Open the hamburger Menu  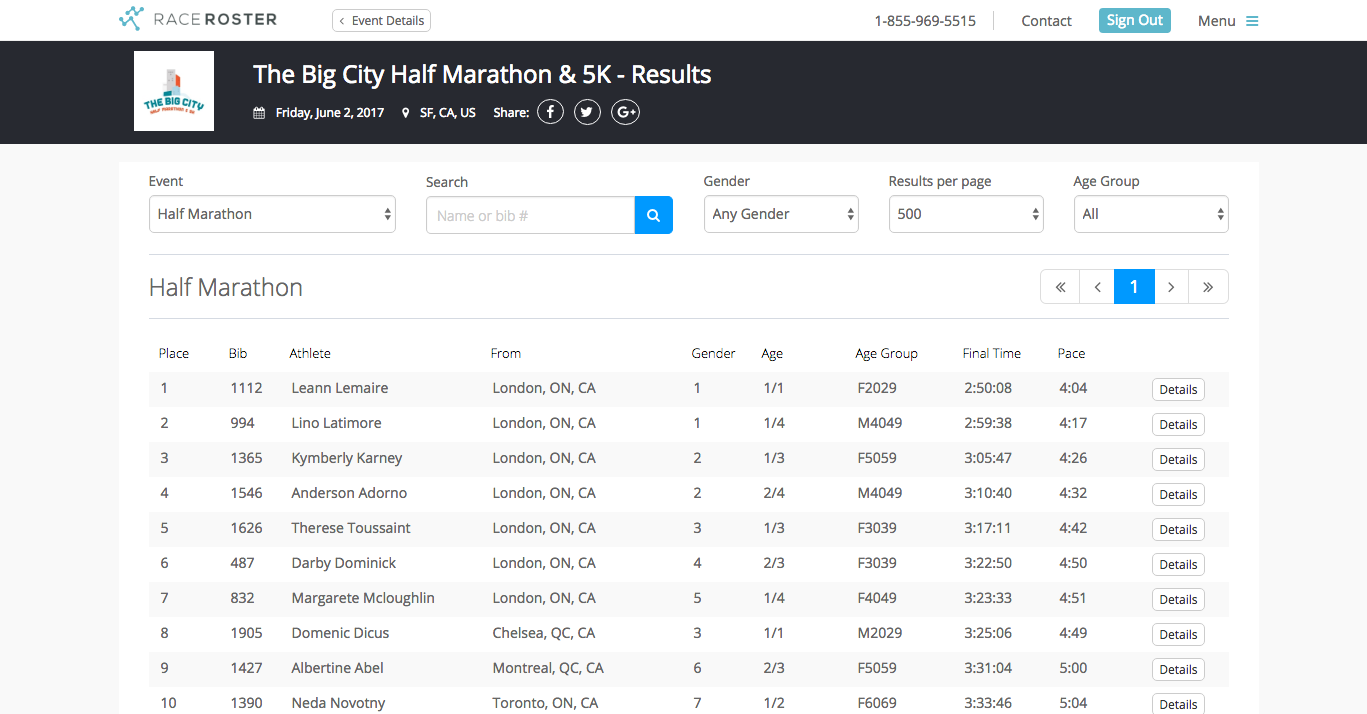1228,21
